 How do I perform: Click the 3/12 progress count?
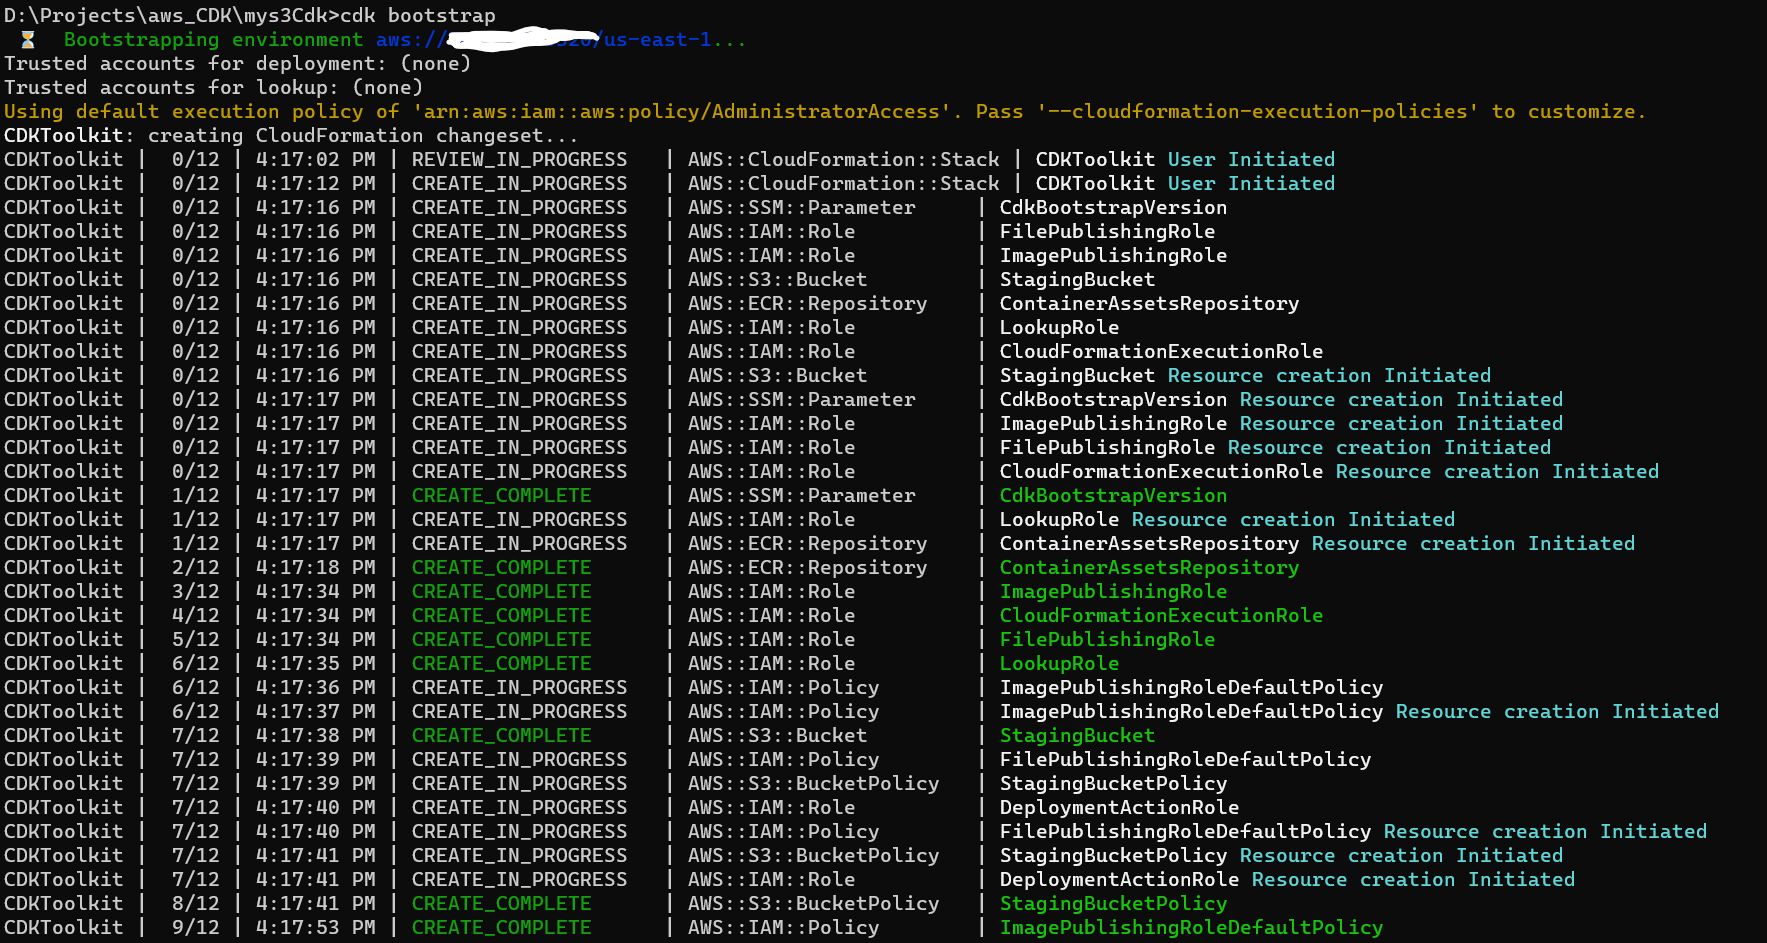pyautogui.click(x=195, y=592)
